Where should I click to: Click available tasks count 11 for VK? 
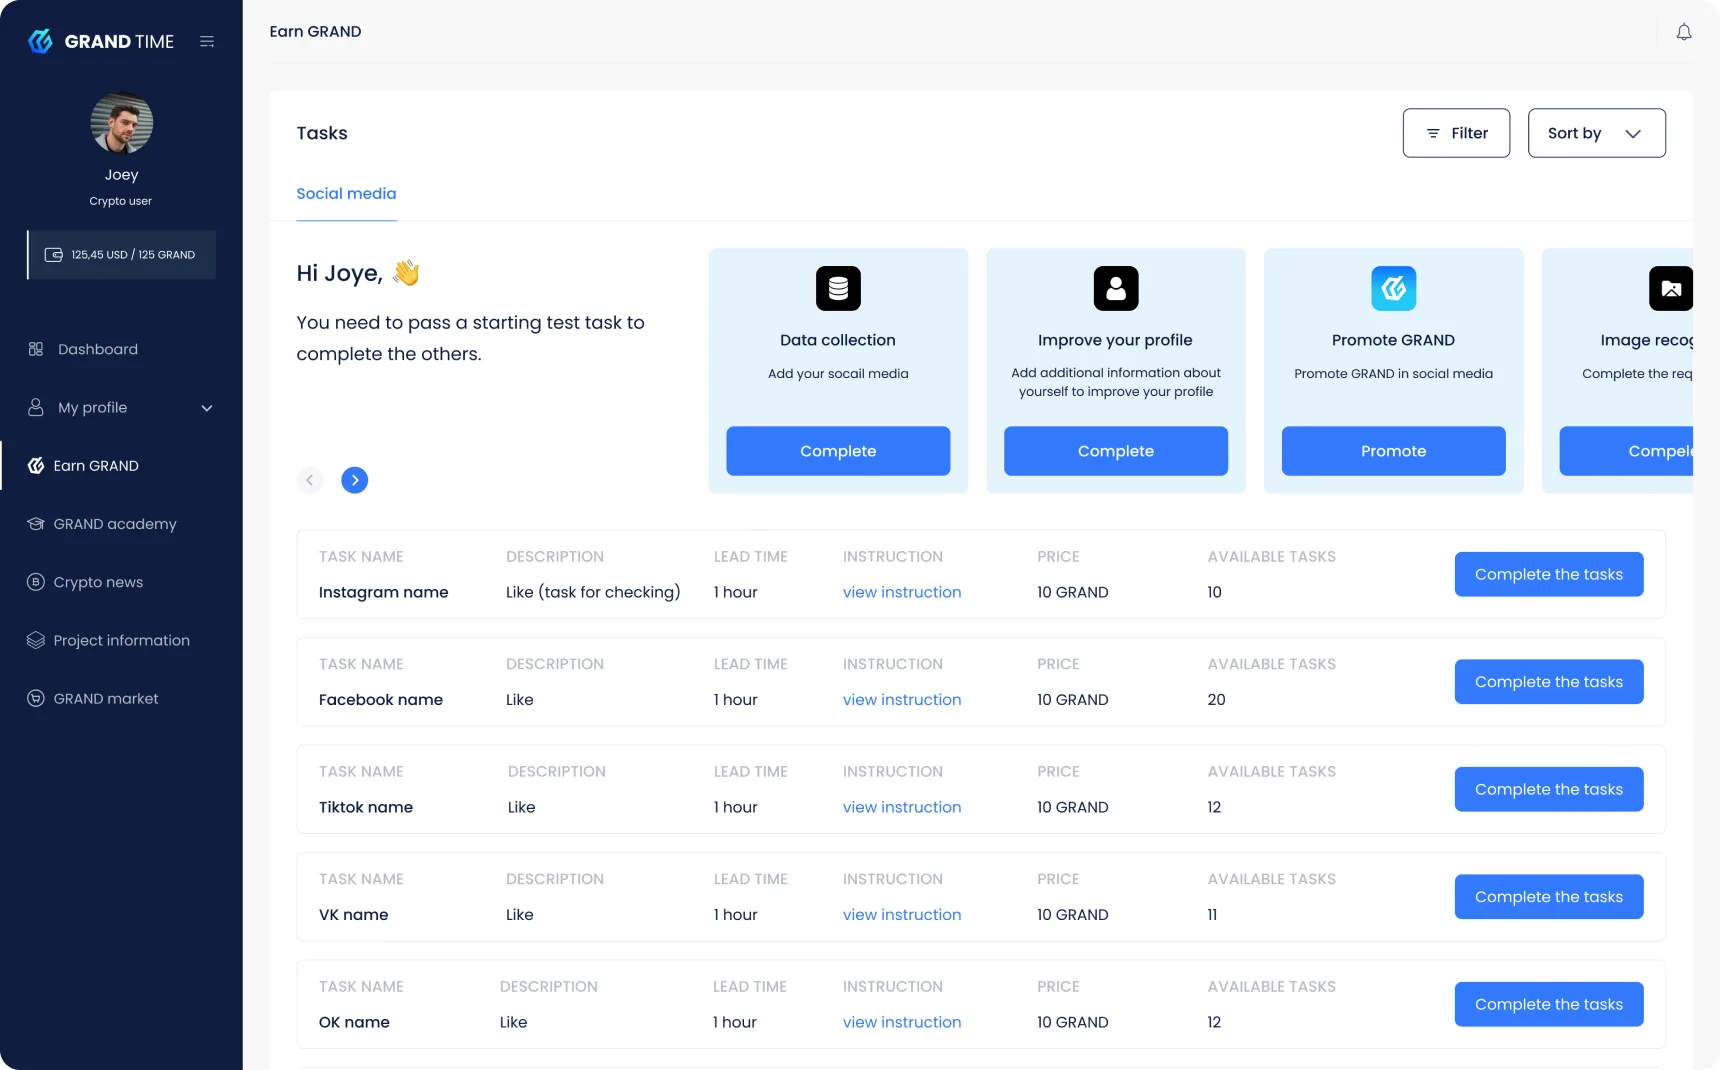(x=1213, y=915)
